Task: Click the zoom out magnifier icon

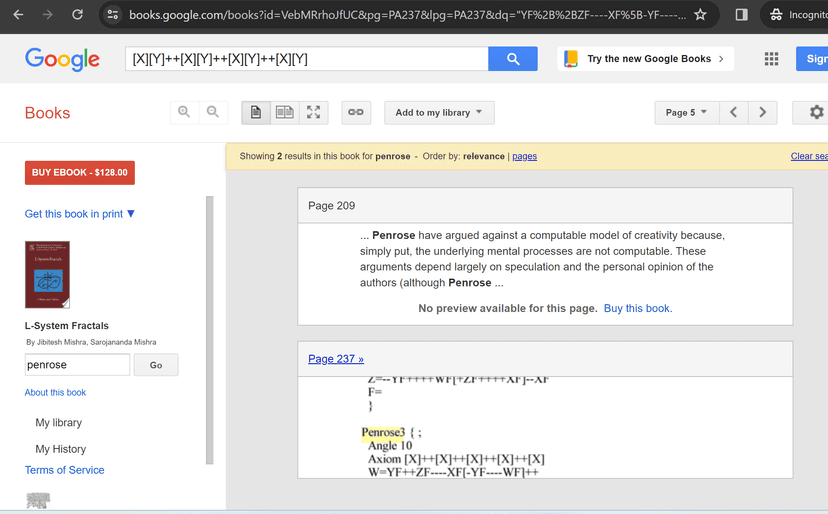Action: (x=213, y=113)
